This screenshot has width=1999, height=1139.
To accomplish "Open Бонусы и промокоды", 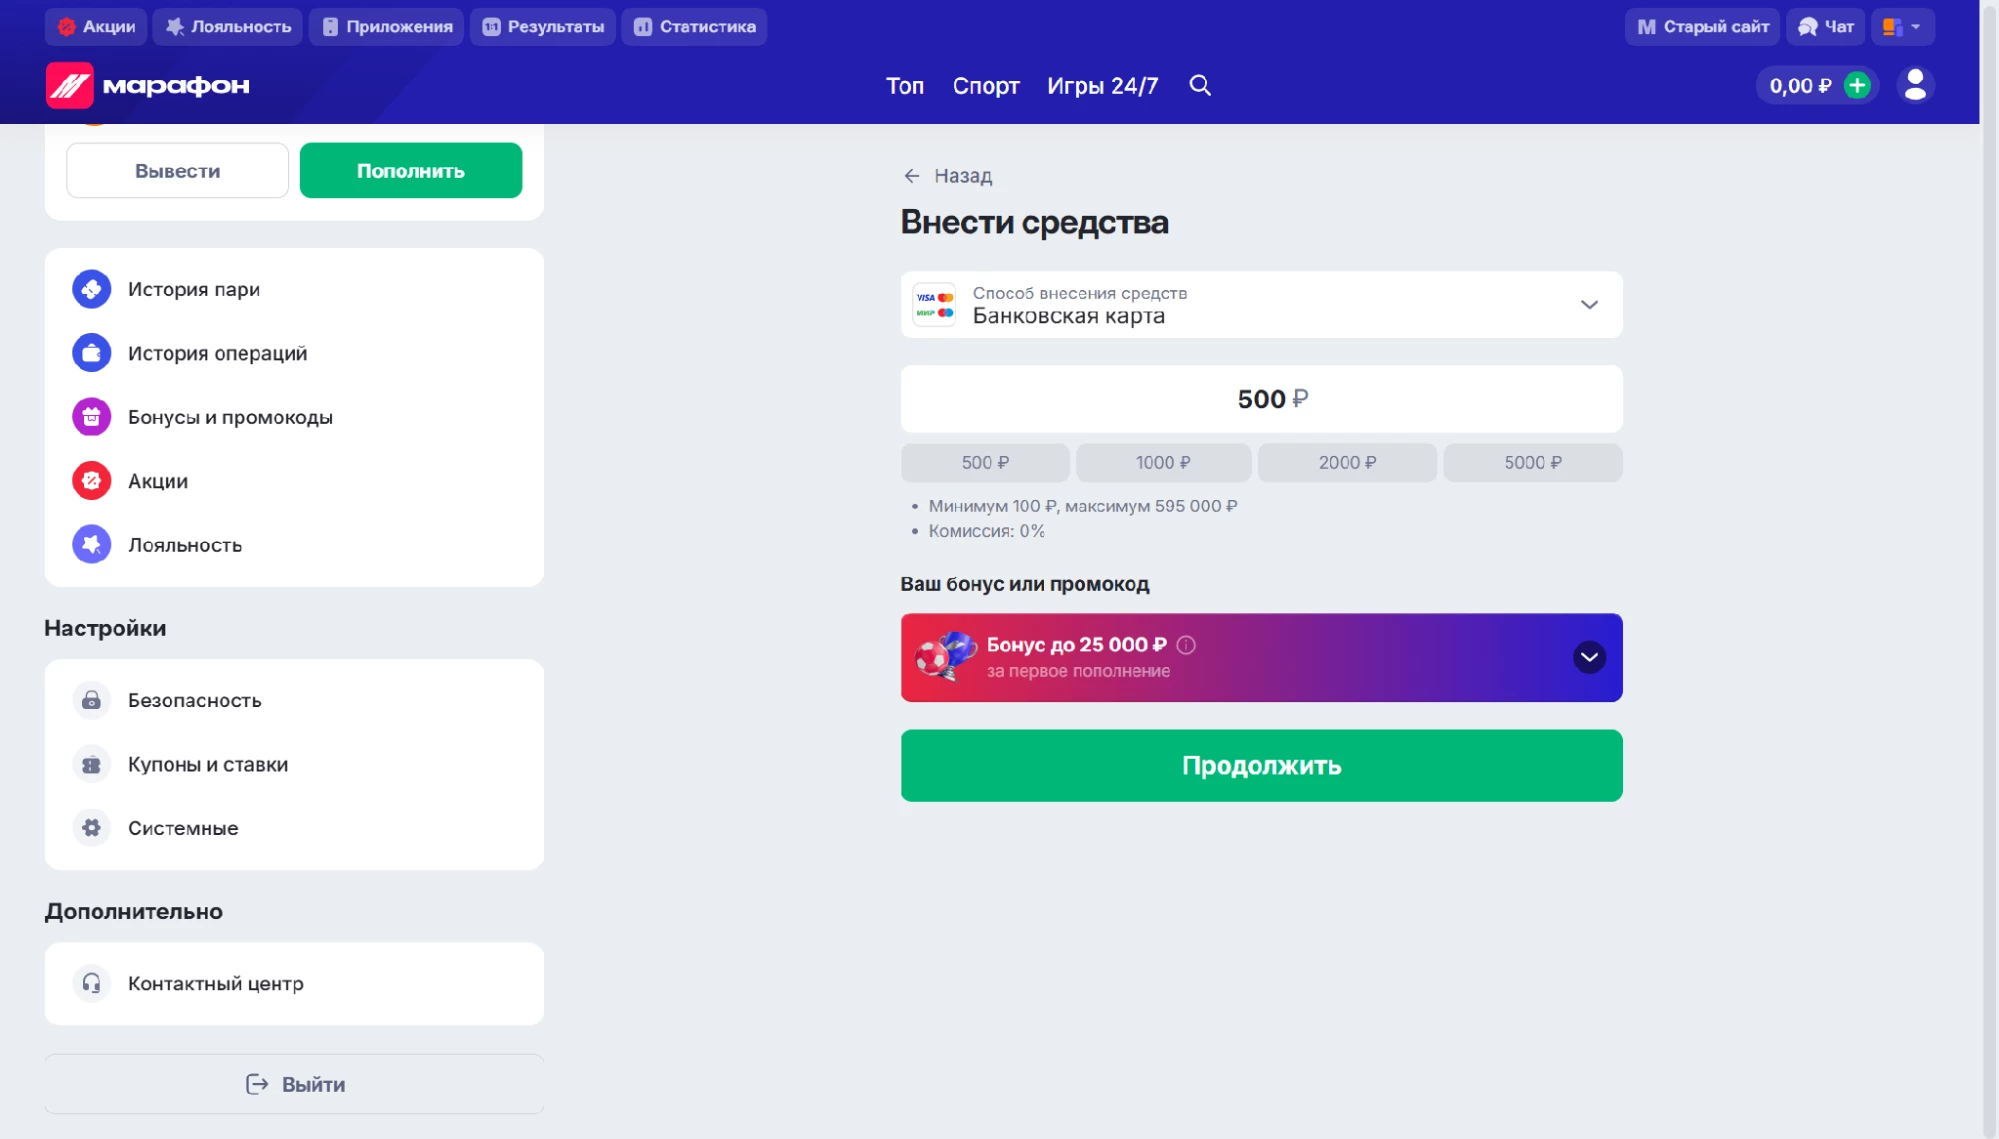I will click(294, 417).
